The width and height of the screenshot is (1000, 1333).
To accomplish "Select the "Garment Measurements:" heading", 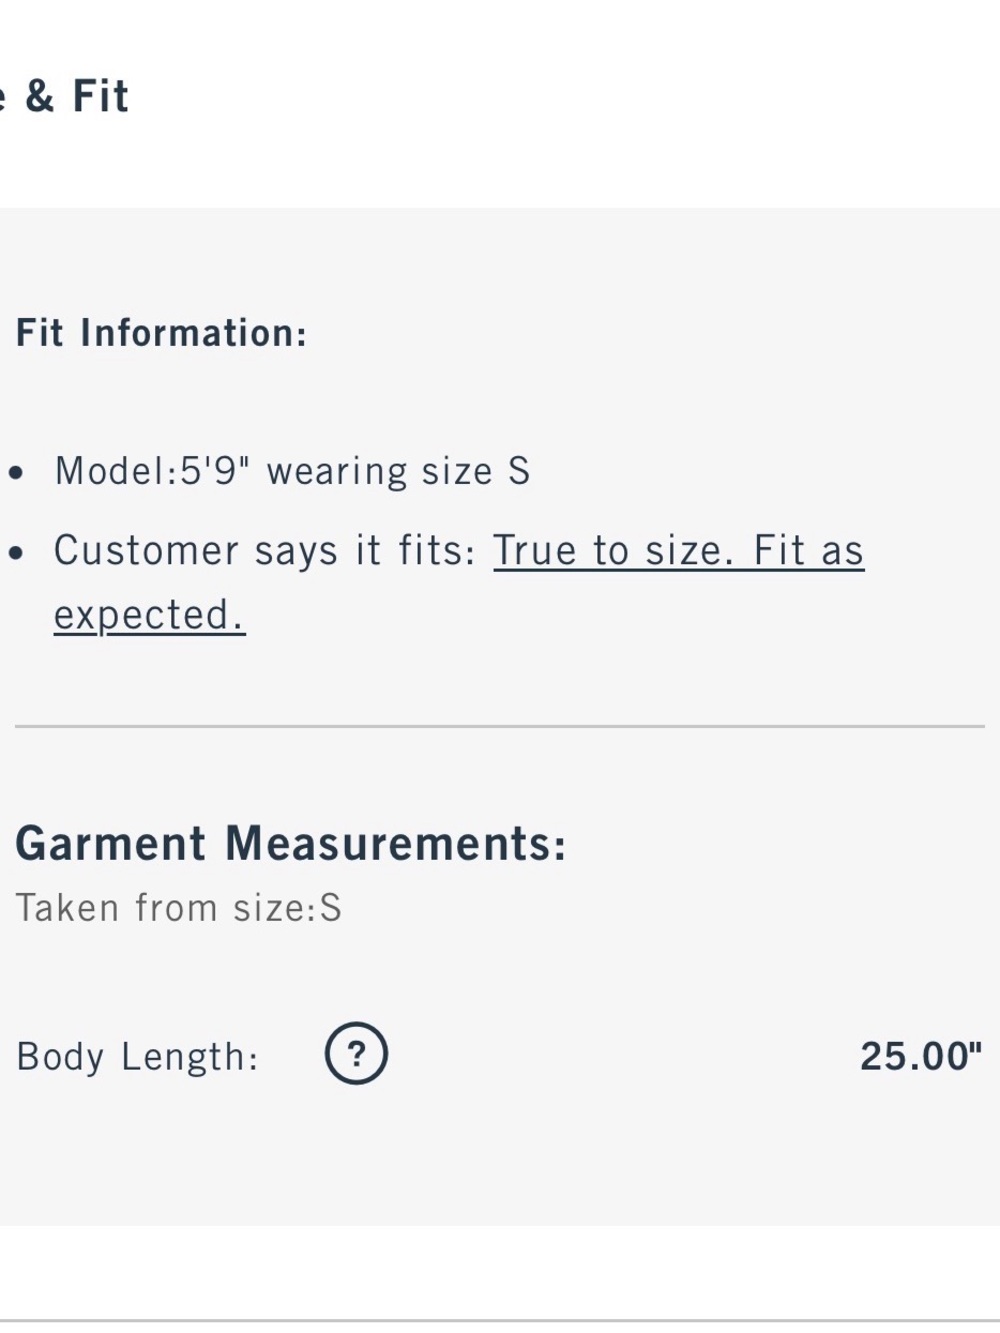I will (x=291, y=843).
